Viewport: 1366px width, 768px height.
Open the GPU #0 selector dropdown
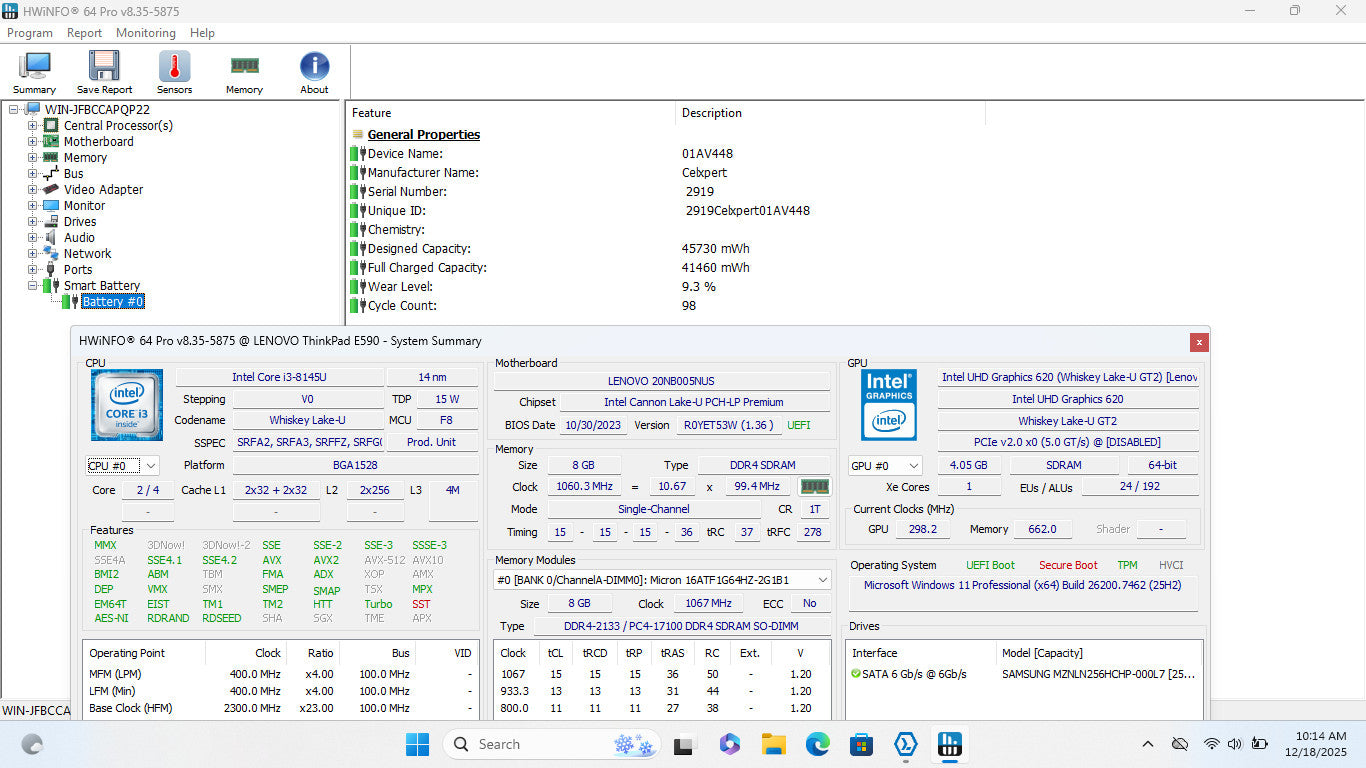(884, 466)
